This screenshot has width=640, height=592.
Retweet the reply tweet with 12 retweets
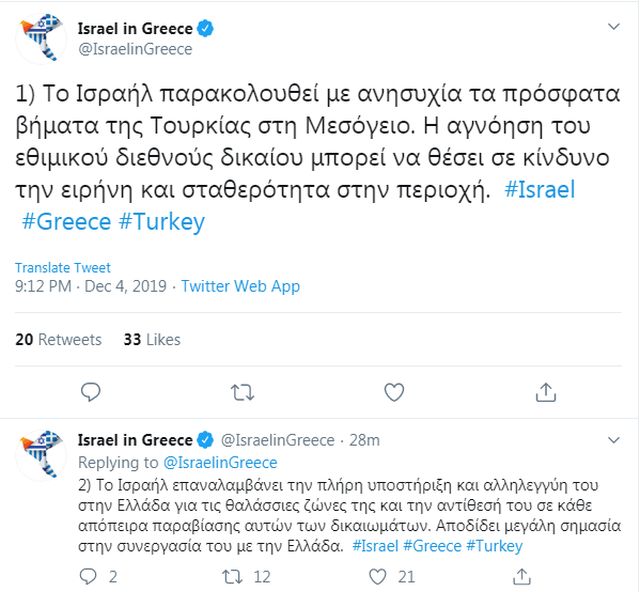231,576
